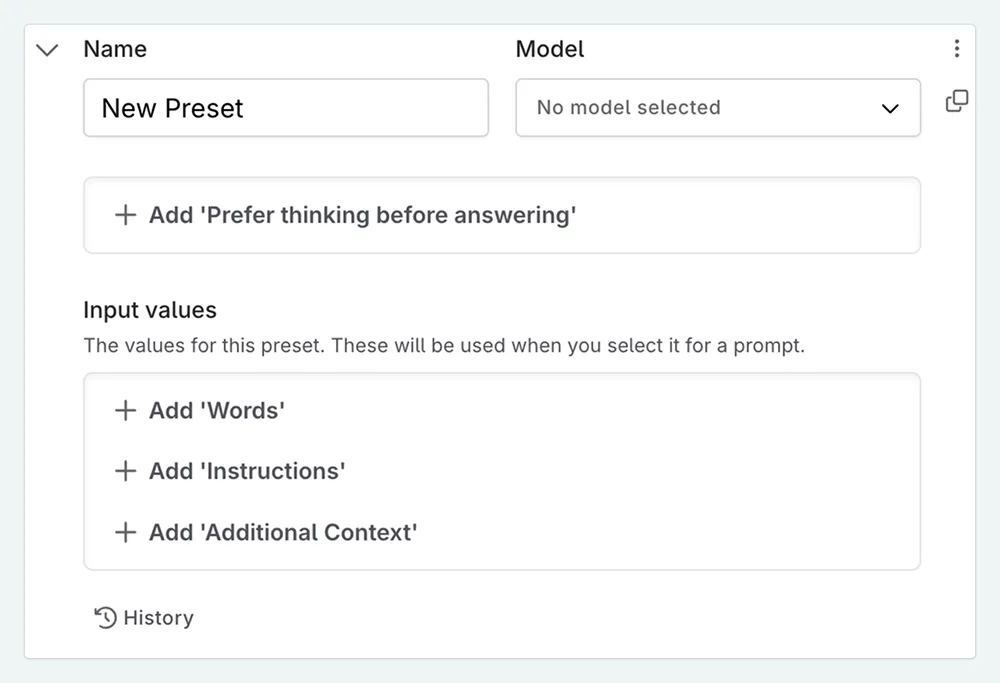Add the 'Instructions' input value

point(245,471)
